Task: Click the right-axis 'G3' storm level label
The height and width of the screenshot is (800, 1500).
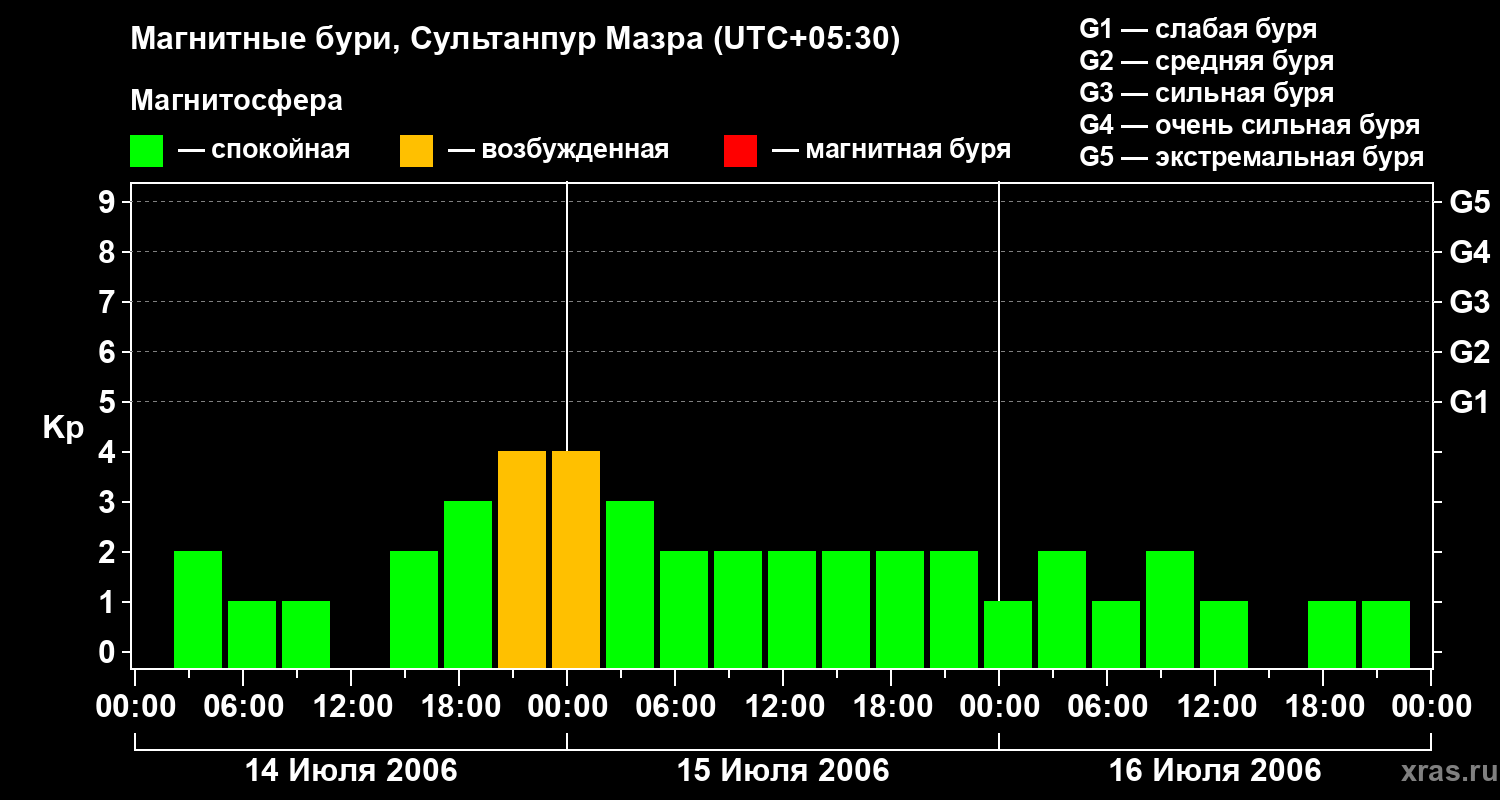Action: [1469, 302]
